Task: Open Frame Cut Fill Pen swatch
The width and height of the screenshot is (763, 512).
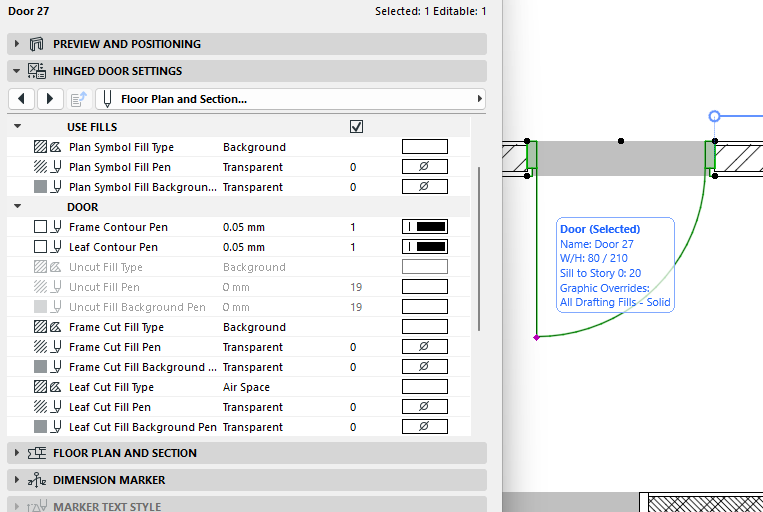Action: 425,347
